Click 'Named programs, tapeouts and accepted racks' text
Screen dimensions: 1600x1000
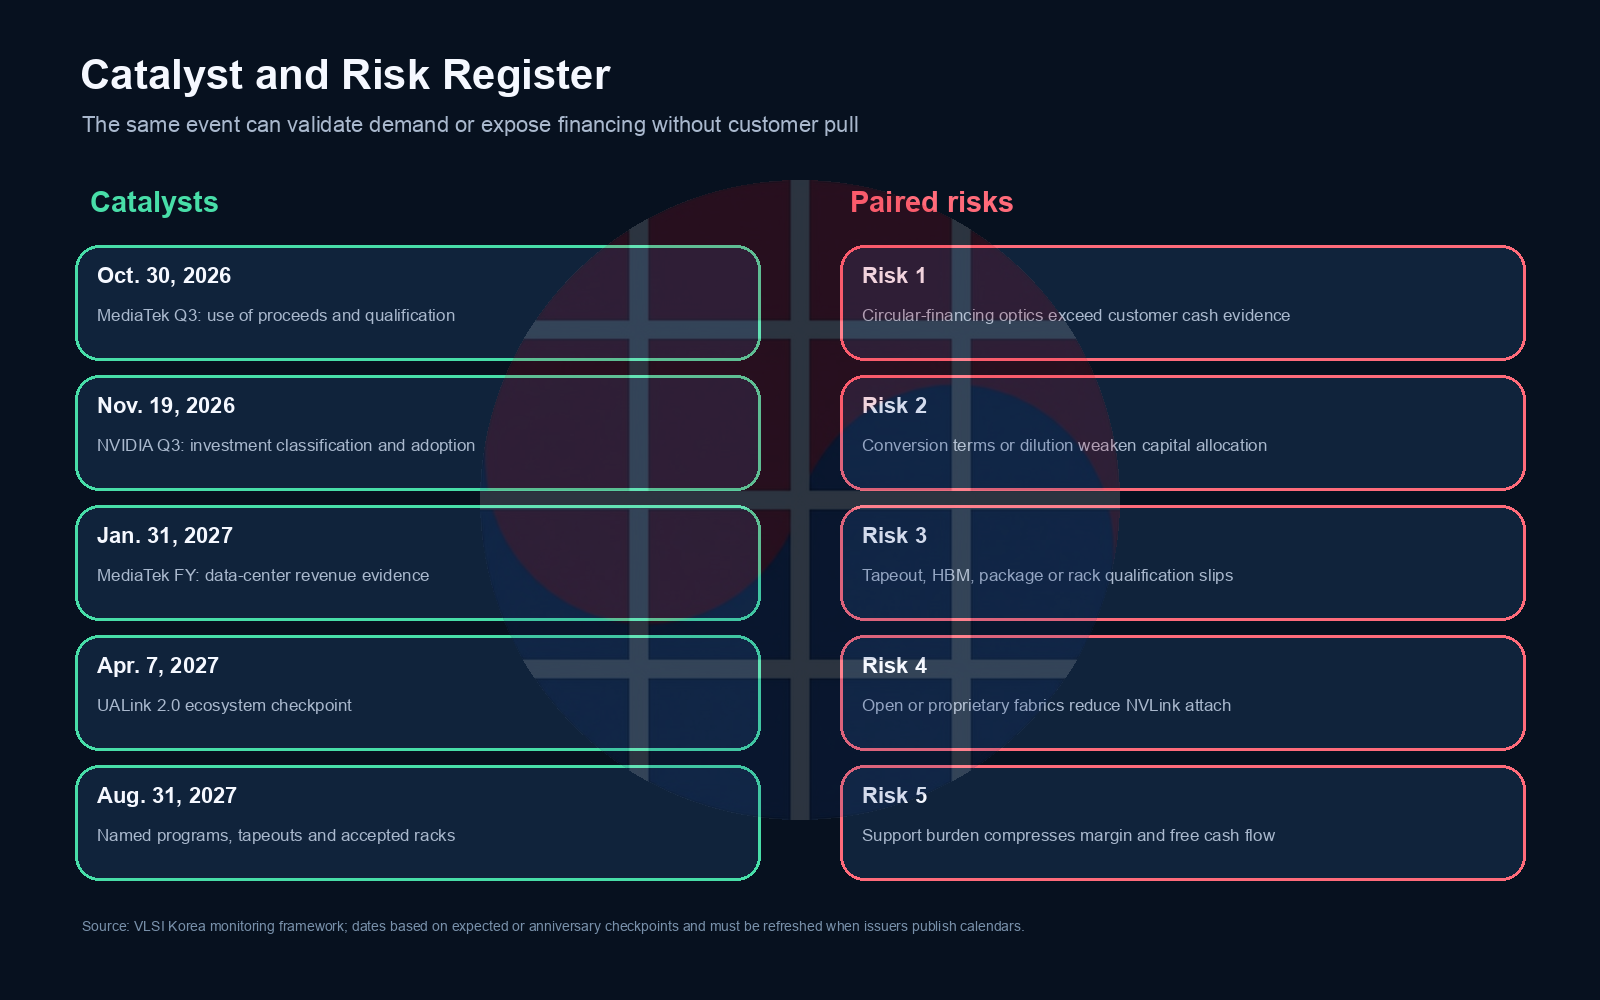(x=276, y=835)
